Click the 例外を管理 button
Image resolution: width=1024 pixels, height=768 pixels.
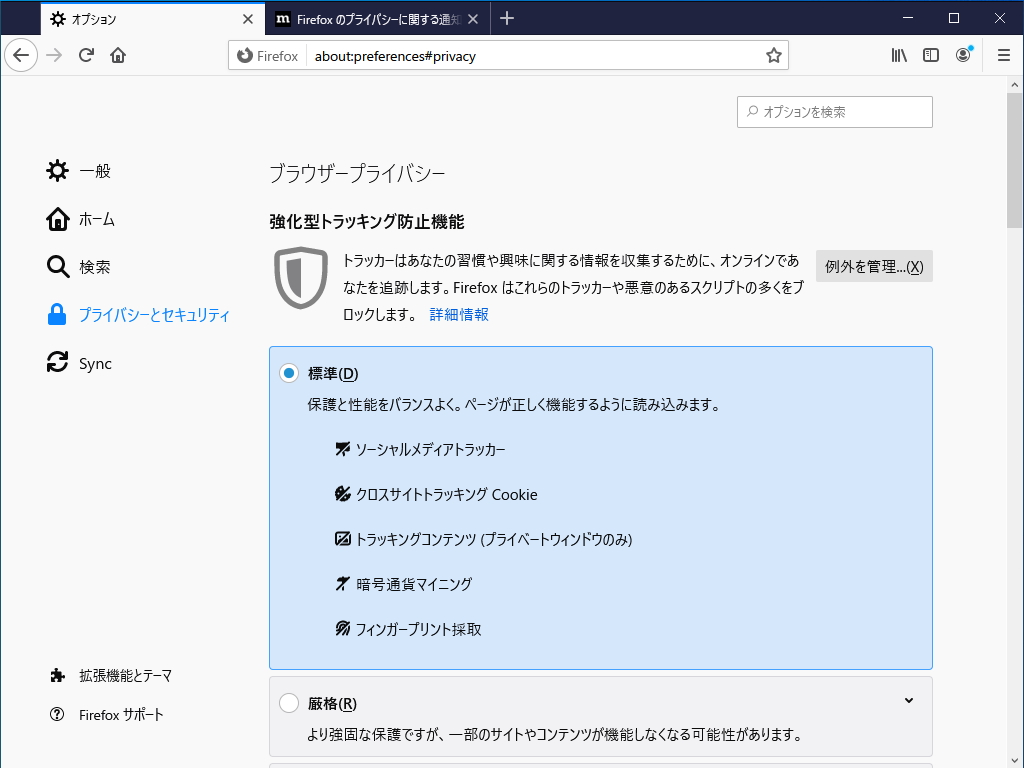(x=874, y=266)
